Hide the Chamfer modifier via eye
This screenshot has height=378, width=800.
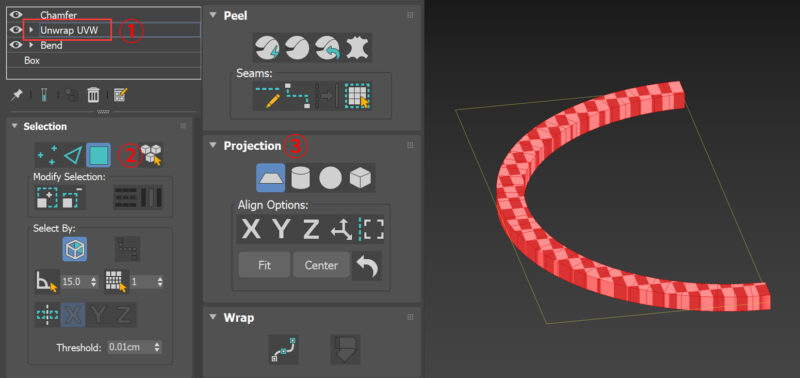16,15
